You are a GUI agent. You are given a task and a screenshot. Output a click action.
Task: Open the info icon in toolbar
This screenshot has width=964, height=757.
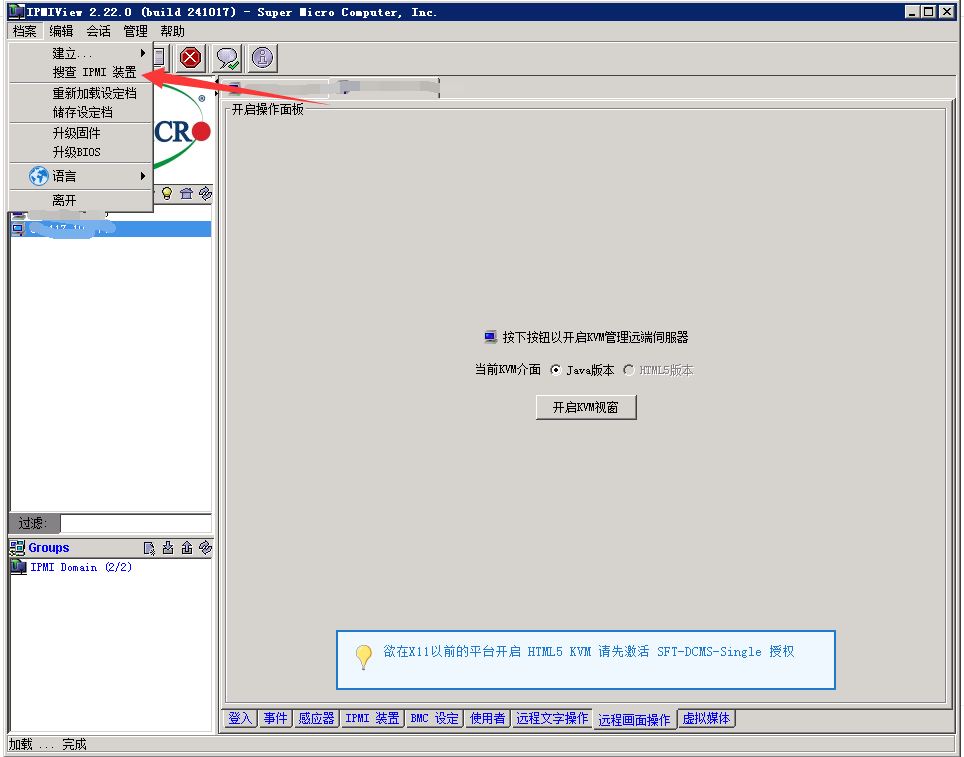262,58
